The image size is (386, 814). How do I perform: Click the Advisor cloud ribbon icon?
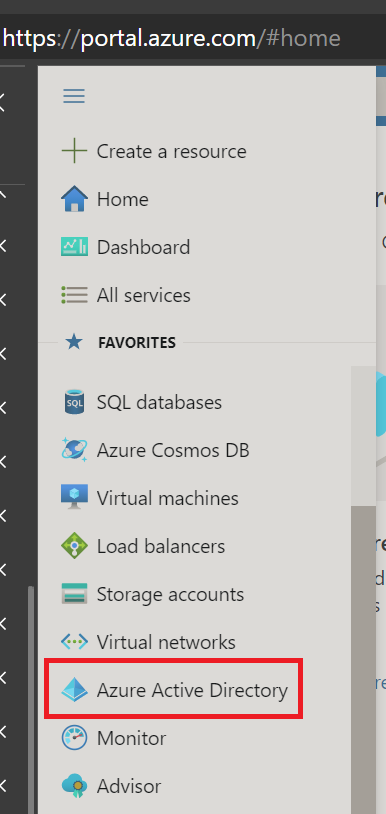point(74,786)
